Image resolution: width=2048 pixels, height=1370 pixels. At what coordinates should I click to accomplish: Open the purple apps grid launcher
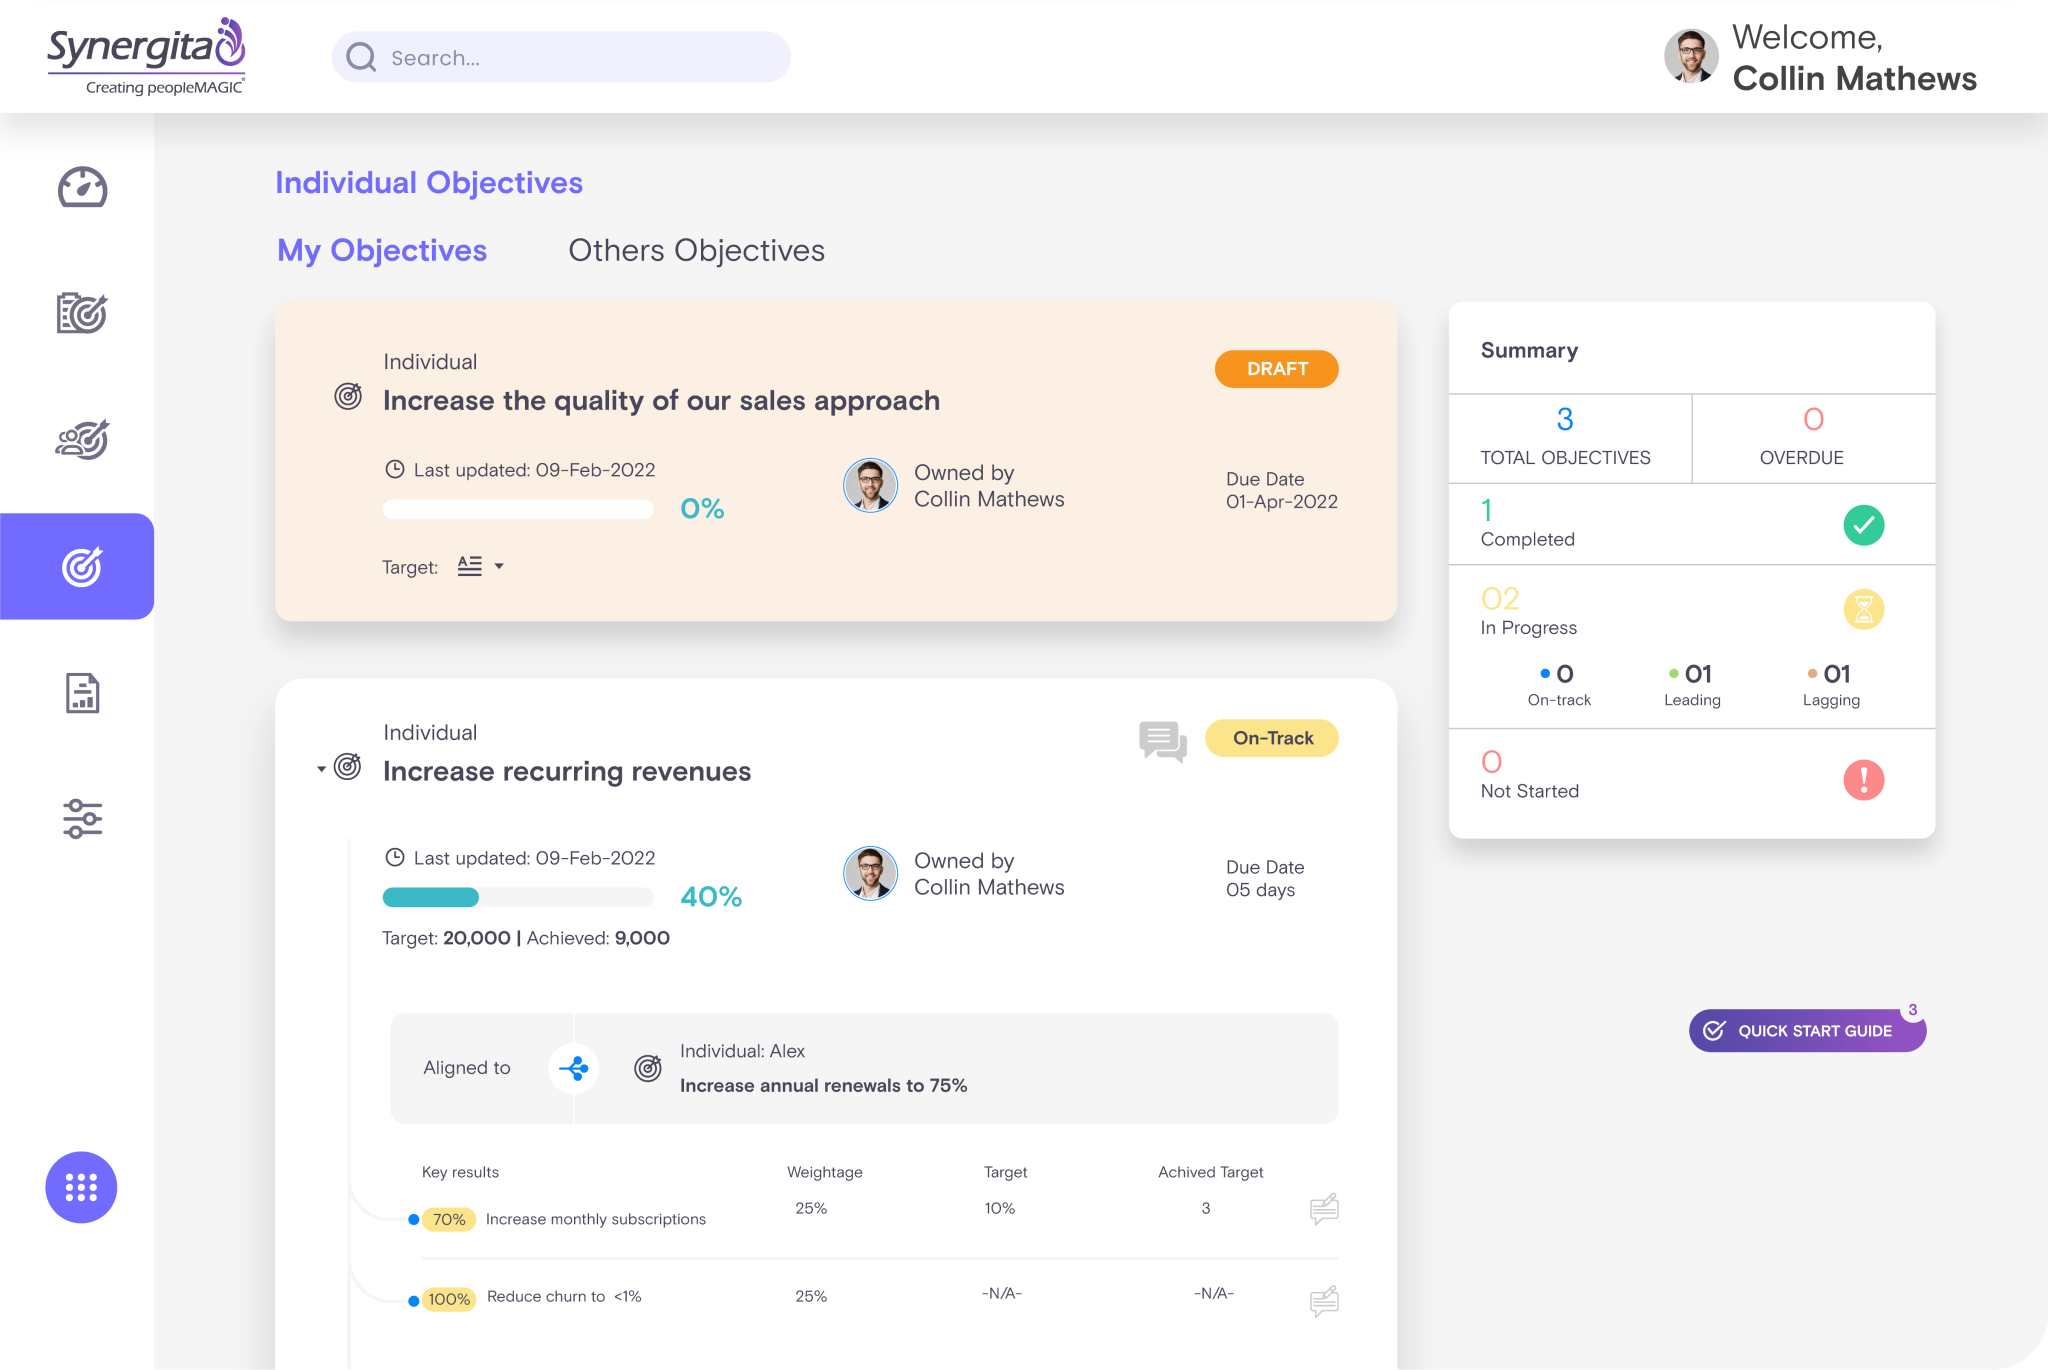pyautogui.click(x=81, y=1187)
